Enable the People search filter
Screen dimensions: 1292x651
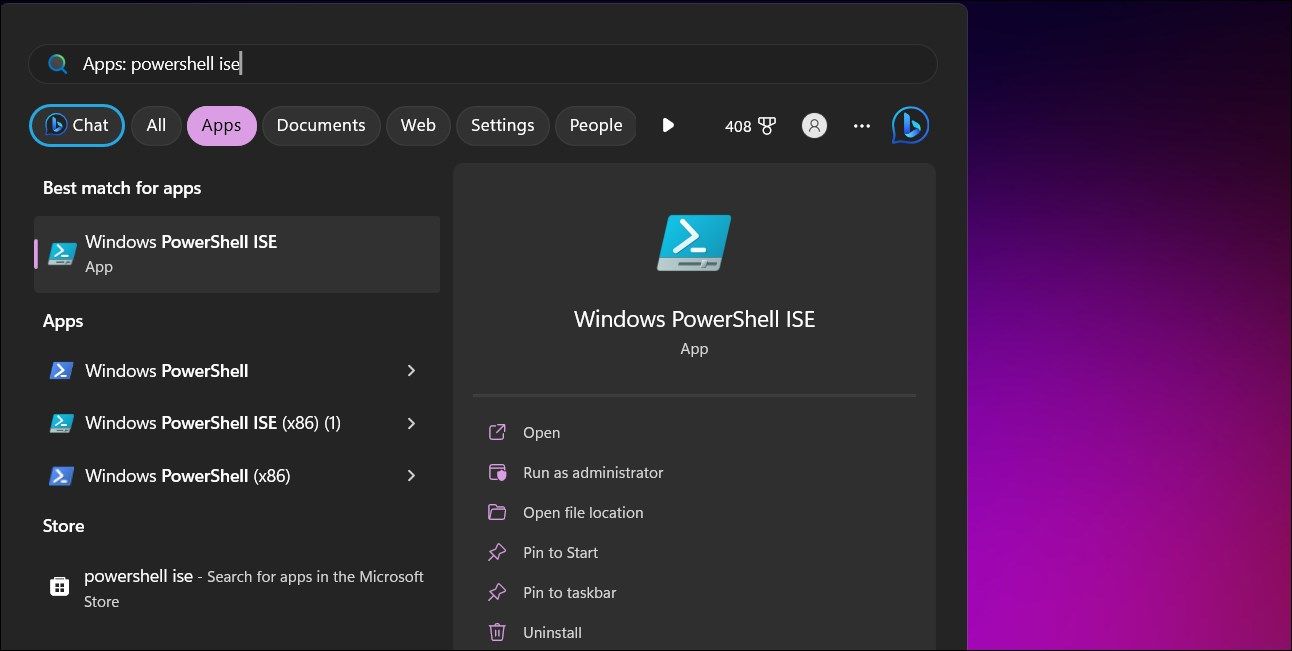pos(596,125)
